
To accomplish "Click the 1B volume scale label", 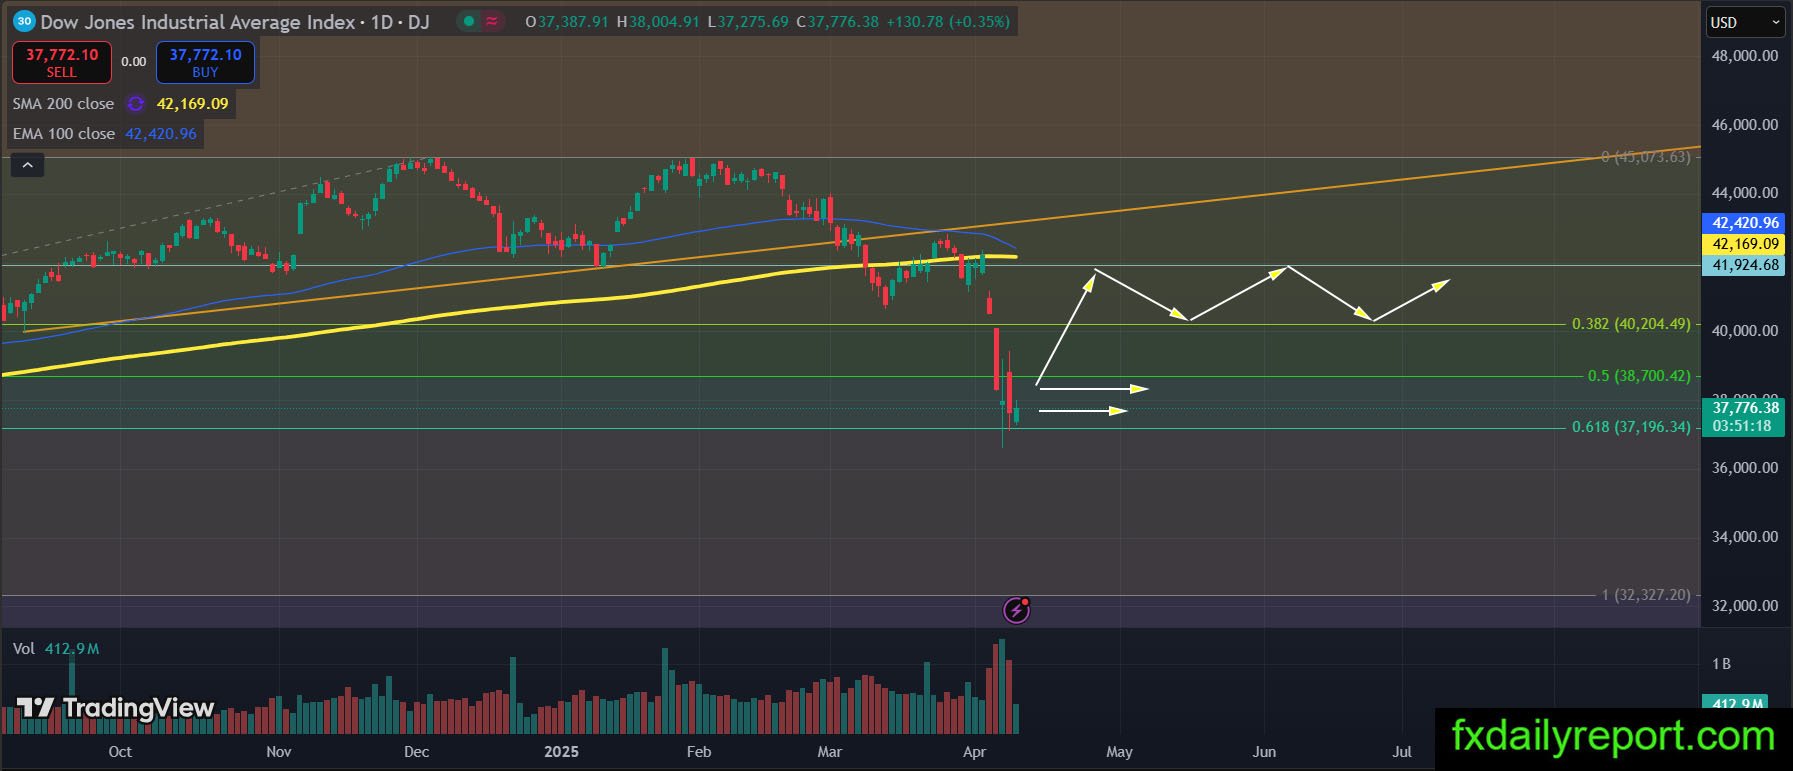I will 1721,664.
